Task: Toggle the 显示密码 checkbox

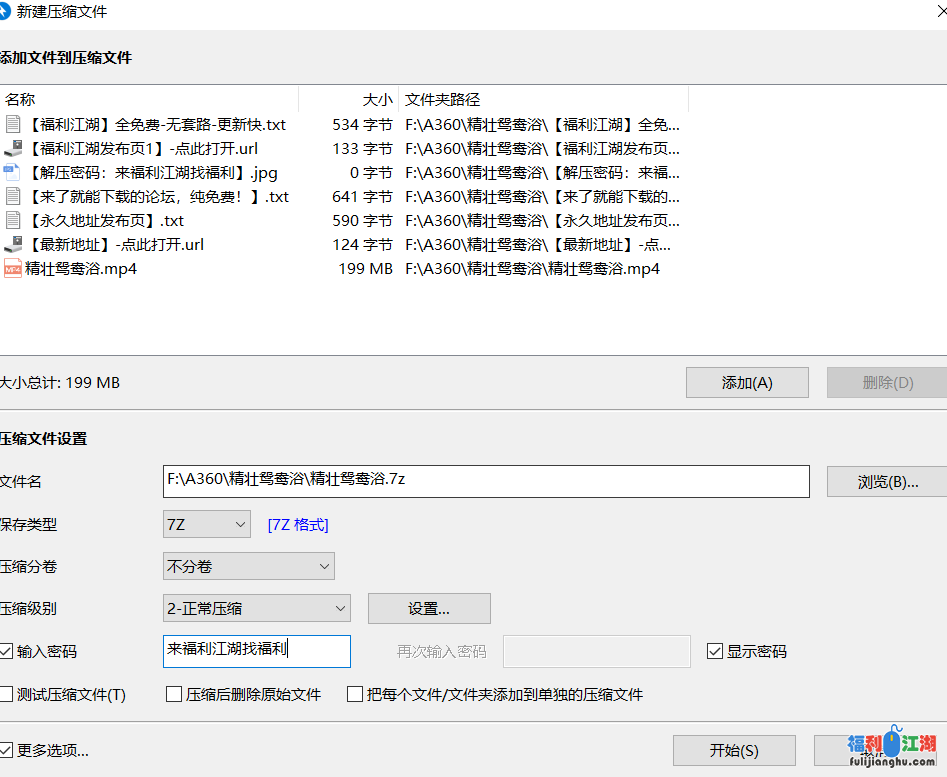Action: click(x=715, y=652)
